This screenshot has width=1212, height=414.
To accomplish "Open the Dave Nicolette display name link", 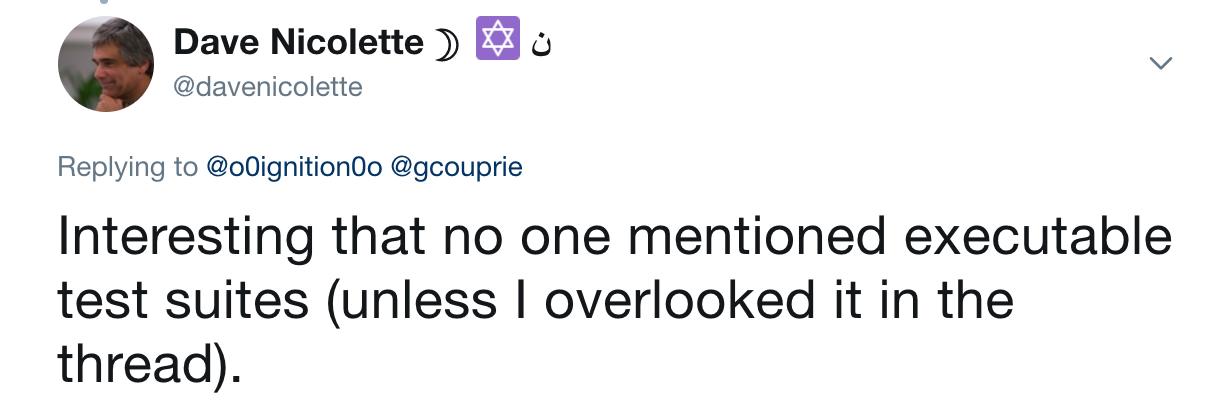I will (299, 42).
